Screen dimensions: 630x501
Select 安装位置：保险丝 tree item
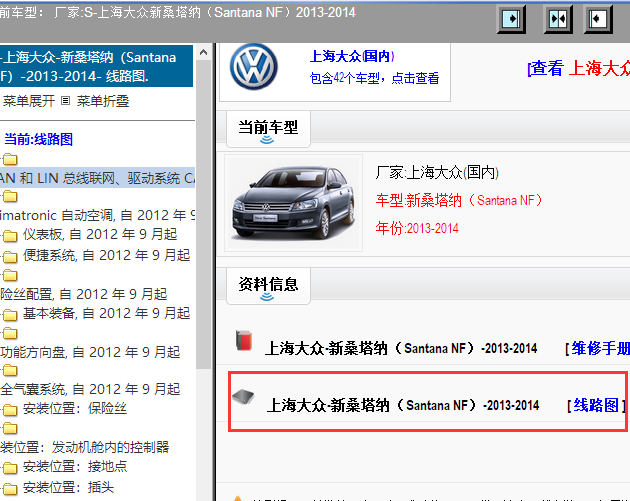pyautogui.click(x=75, y=409)
